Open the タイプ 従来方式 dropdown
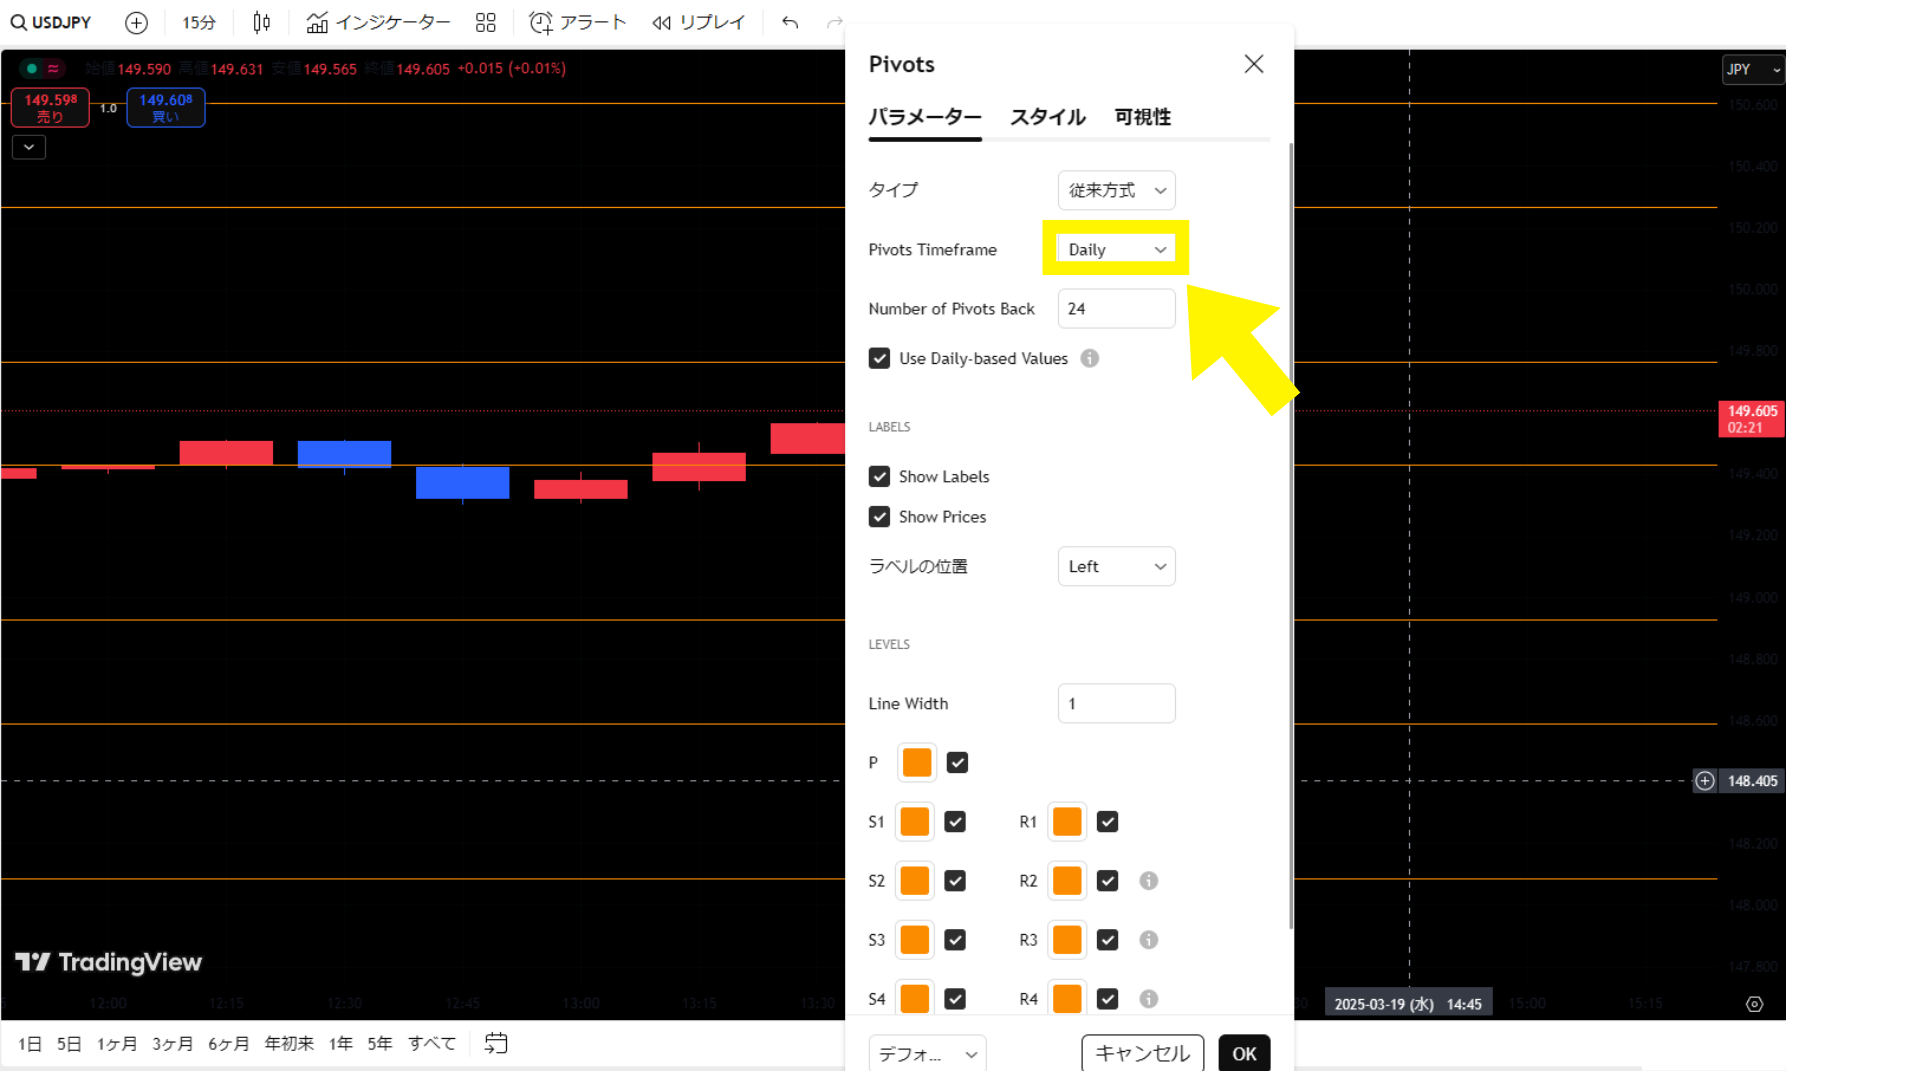 (x=1116, y=190)
